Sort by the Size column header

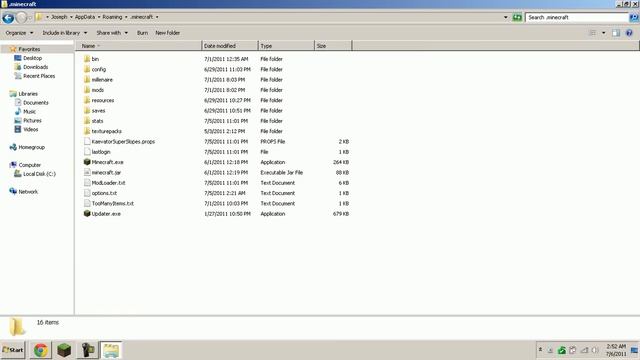pos(333,46)
